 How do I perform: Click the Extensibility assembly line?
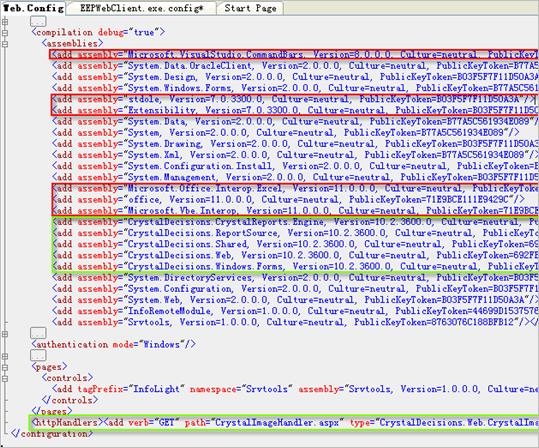pos(295,110)
